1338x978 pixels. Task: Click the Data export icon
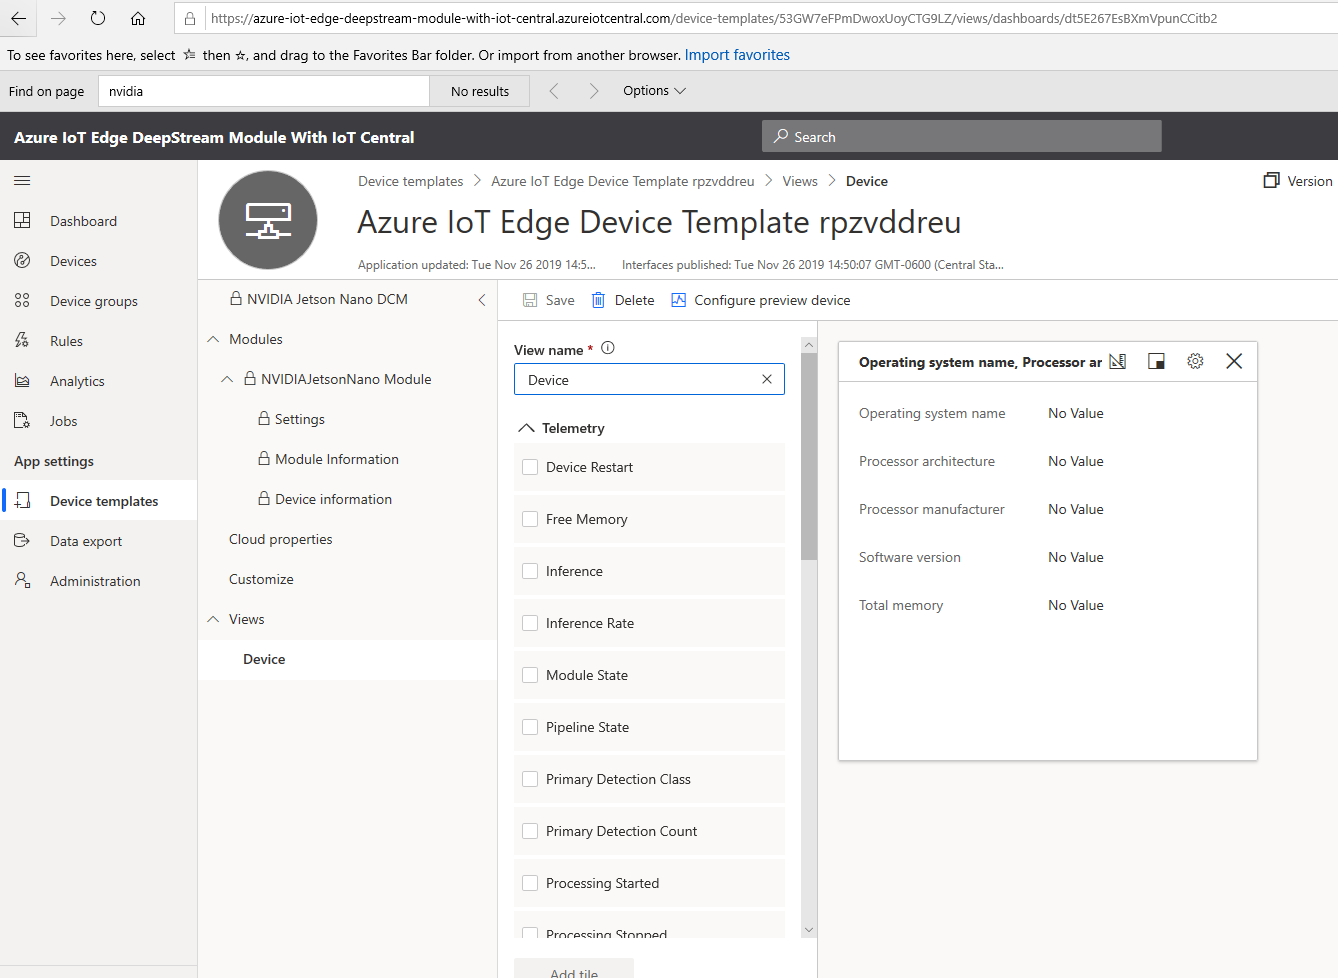tap(22, 541)
